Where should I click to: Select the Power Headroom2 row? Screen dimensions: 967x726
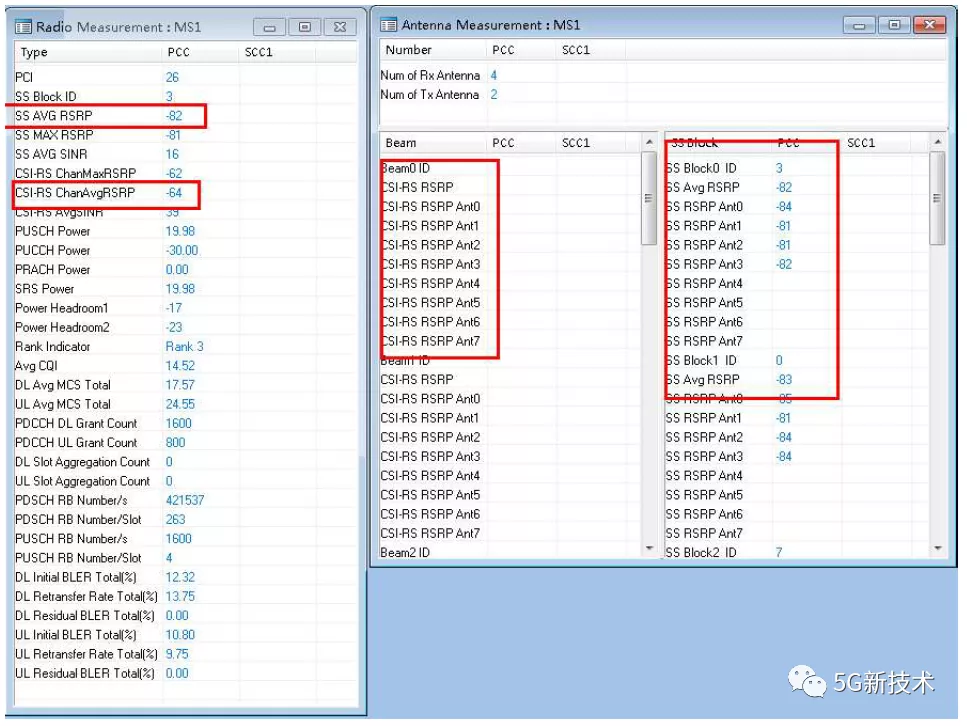(x=185, y=327)
